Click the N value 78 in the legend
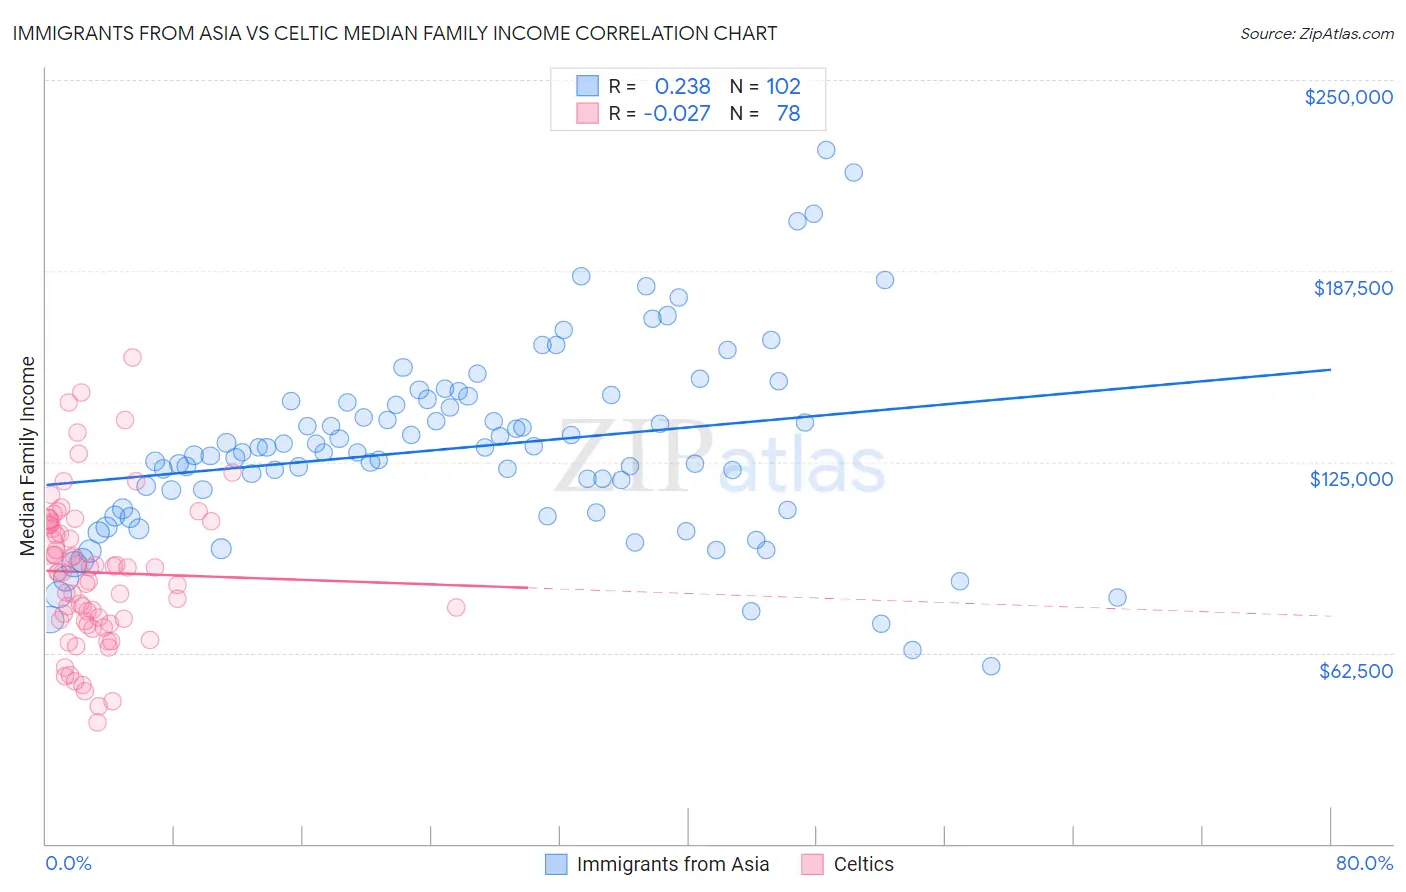1406x892 pixels. (x=788, y=113)
